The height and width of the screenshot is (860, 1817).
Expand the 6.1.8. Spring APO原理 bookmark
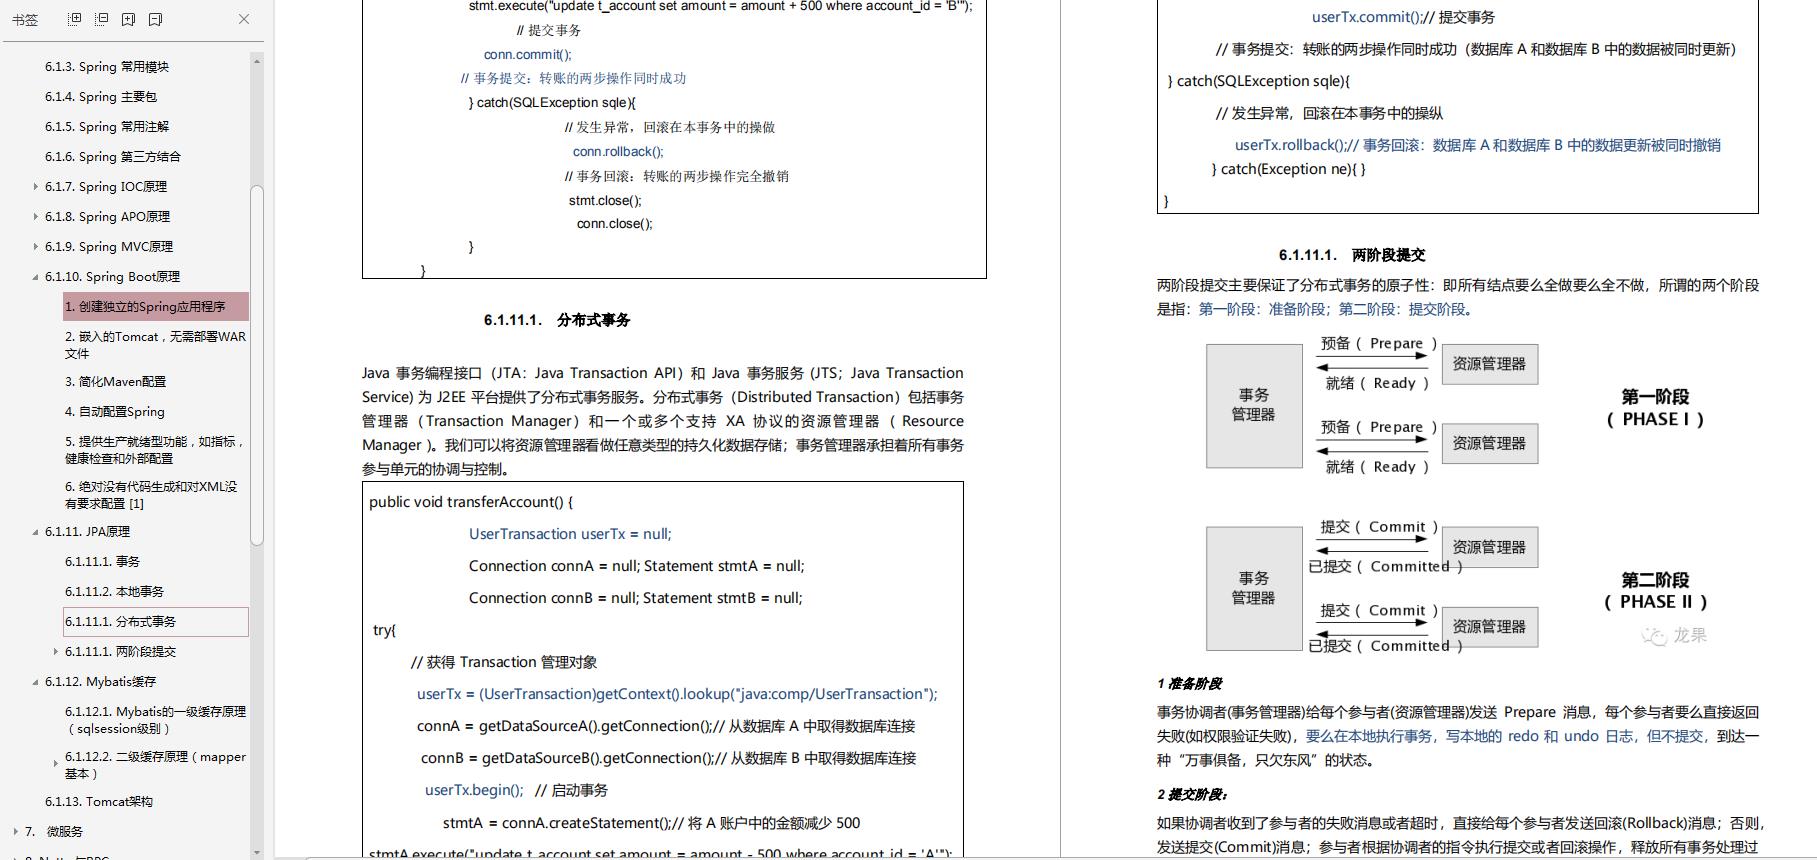pyautogui.click(x=36, y=216)
